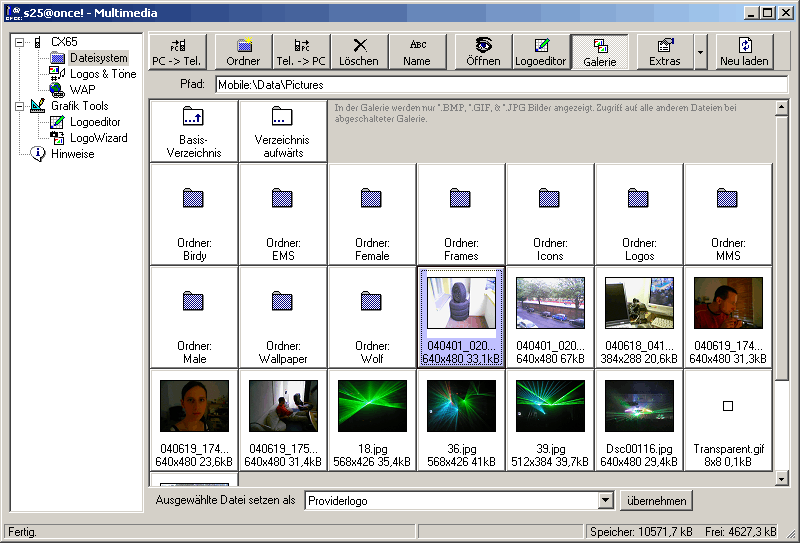Image resolution: width=800 pixels, height=543 pixels.
Task: Click the CX65 phone icon
Action: pos(38,42)
